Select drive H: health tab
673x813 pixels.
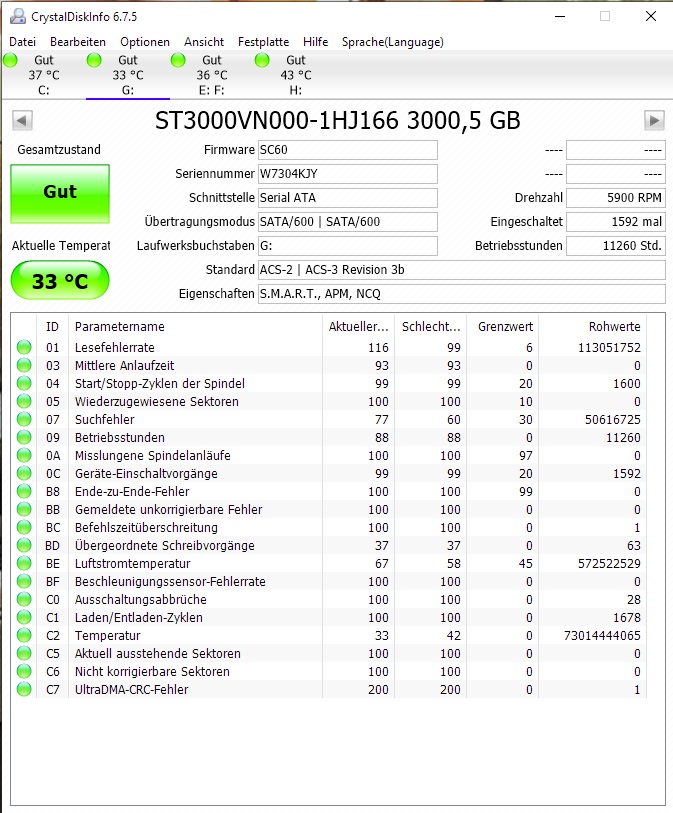coord(296,75)
